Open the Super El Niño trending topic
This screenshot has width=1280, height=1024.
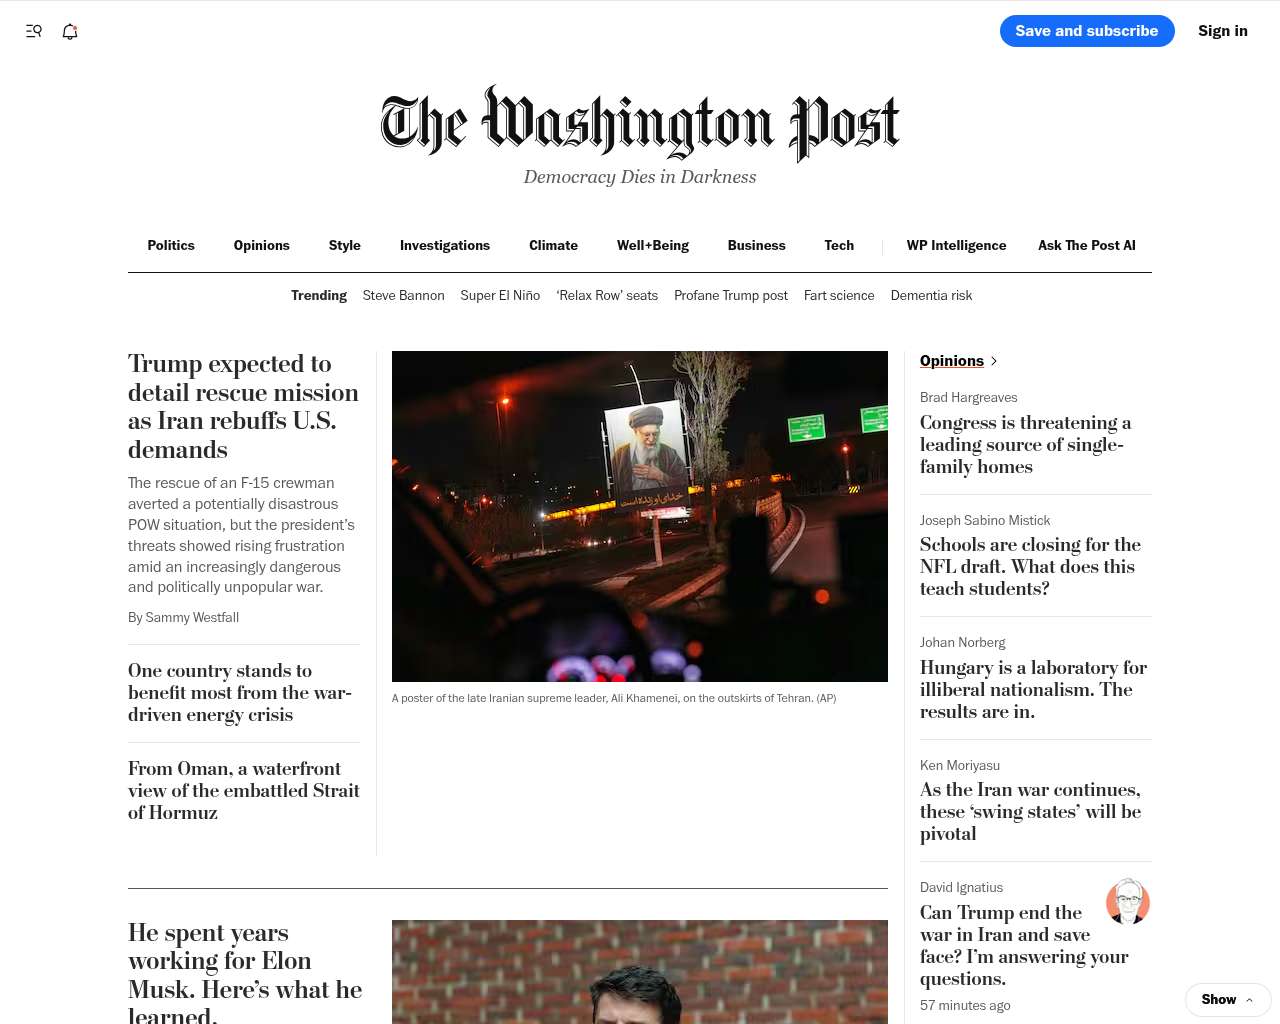[500, 295]
